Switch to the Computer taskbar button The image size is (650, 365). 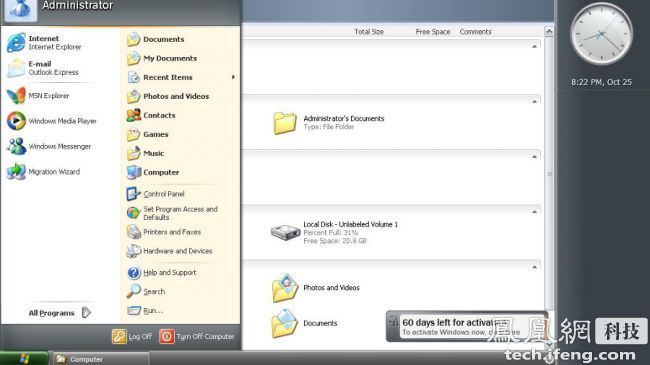click(101, 359)
